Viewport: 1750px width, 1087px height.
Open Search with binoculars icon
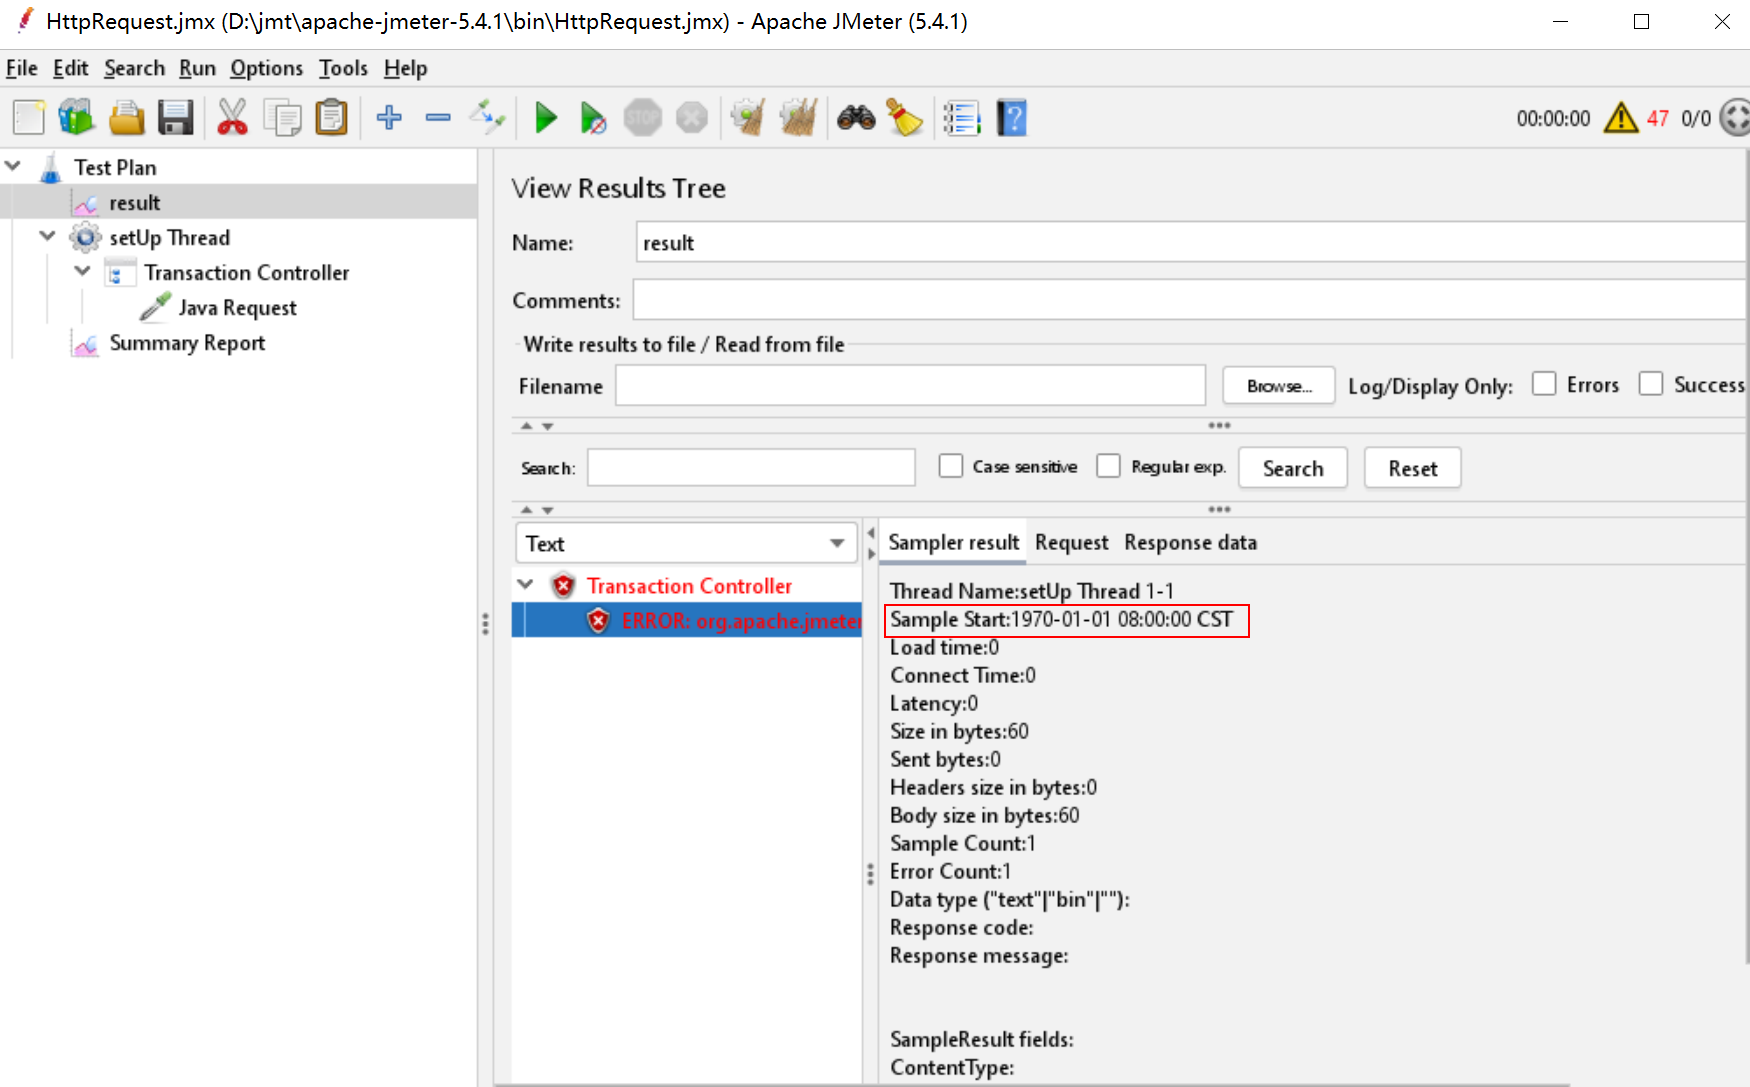[x=856, y=118]
